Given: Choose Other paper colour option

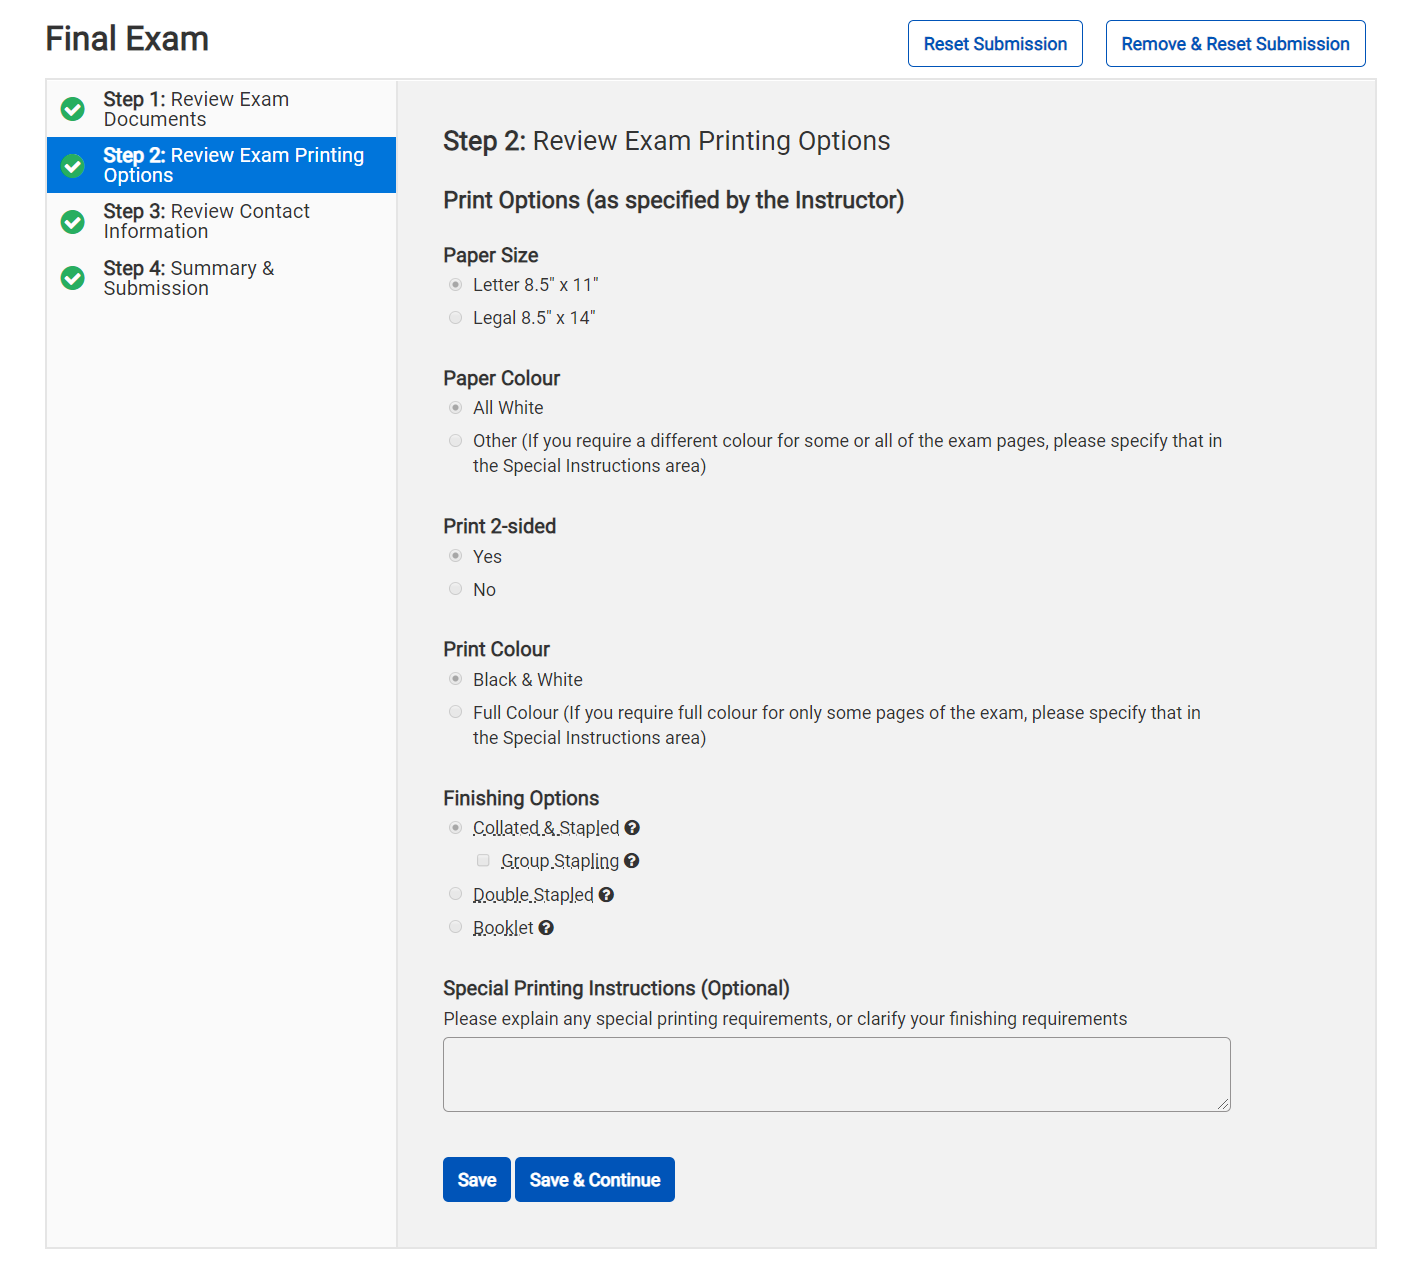Looking at the screenshot, I should tap(456, 441).
